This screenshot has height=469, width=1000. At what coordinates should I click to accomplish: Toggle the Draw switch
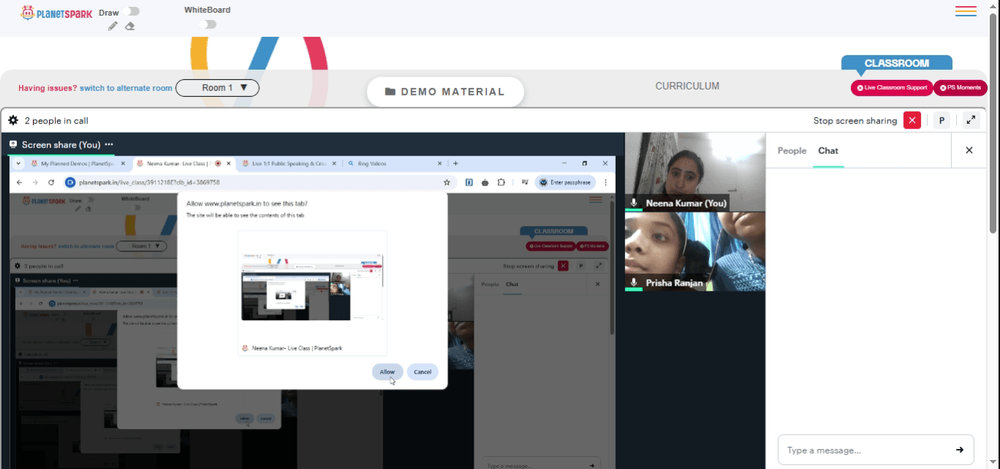[133, 11]
